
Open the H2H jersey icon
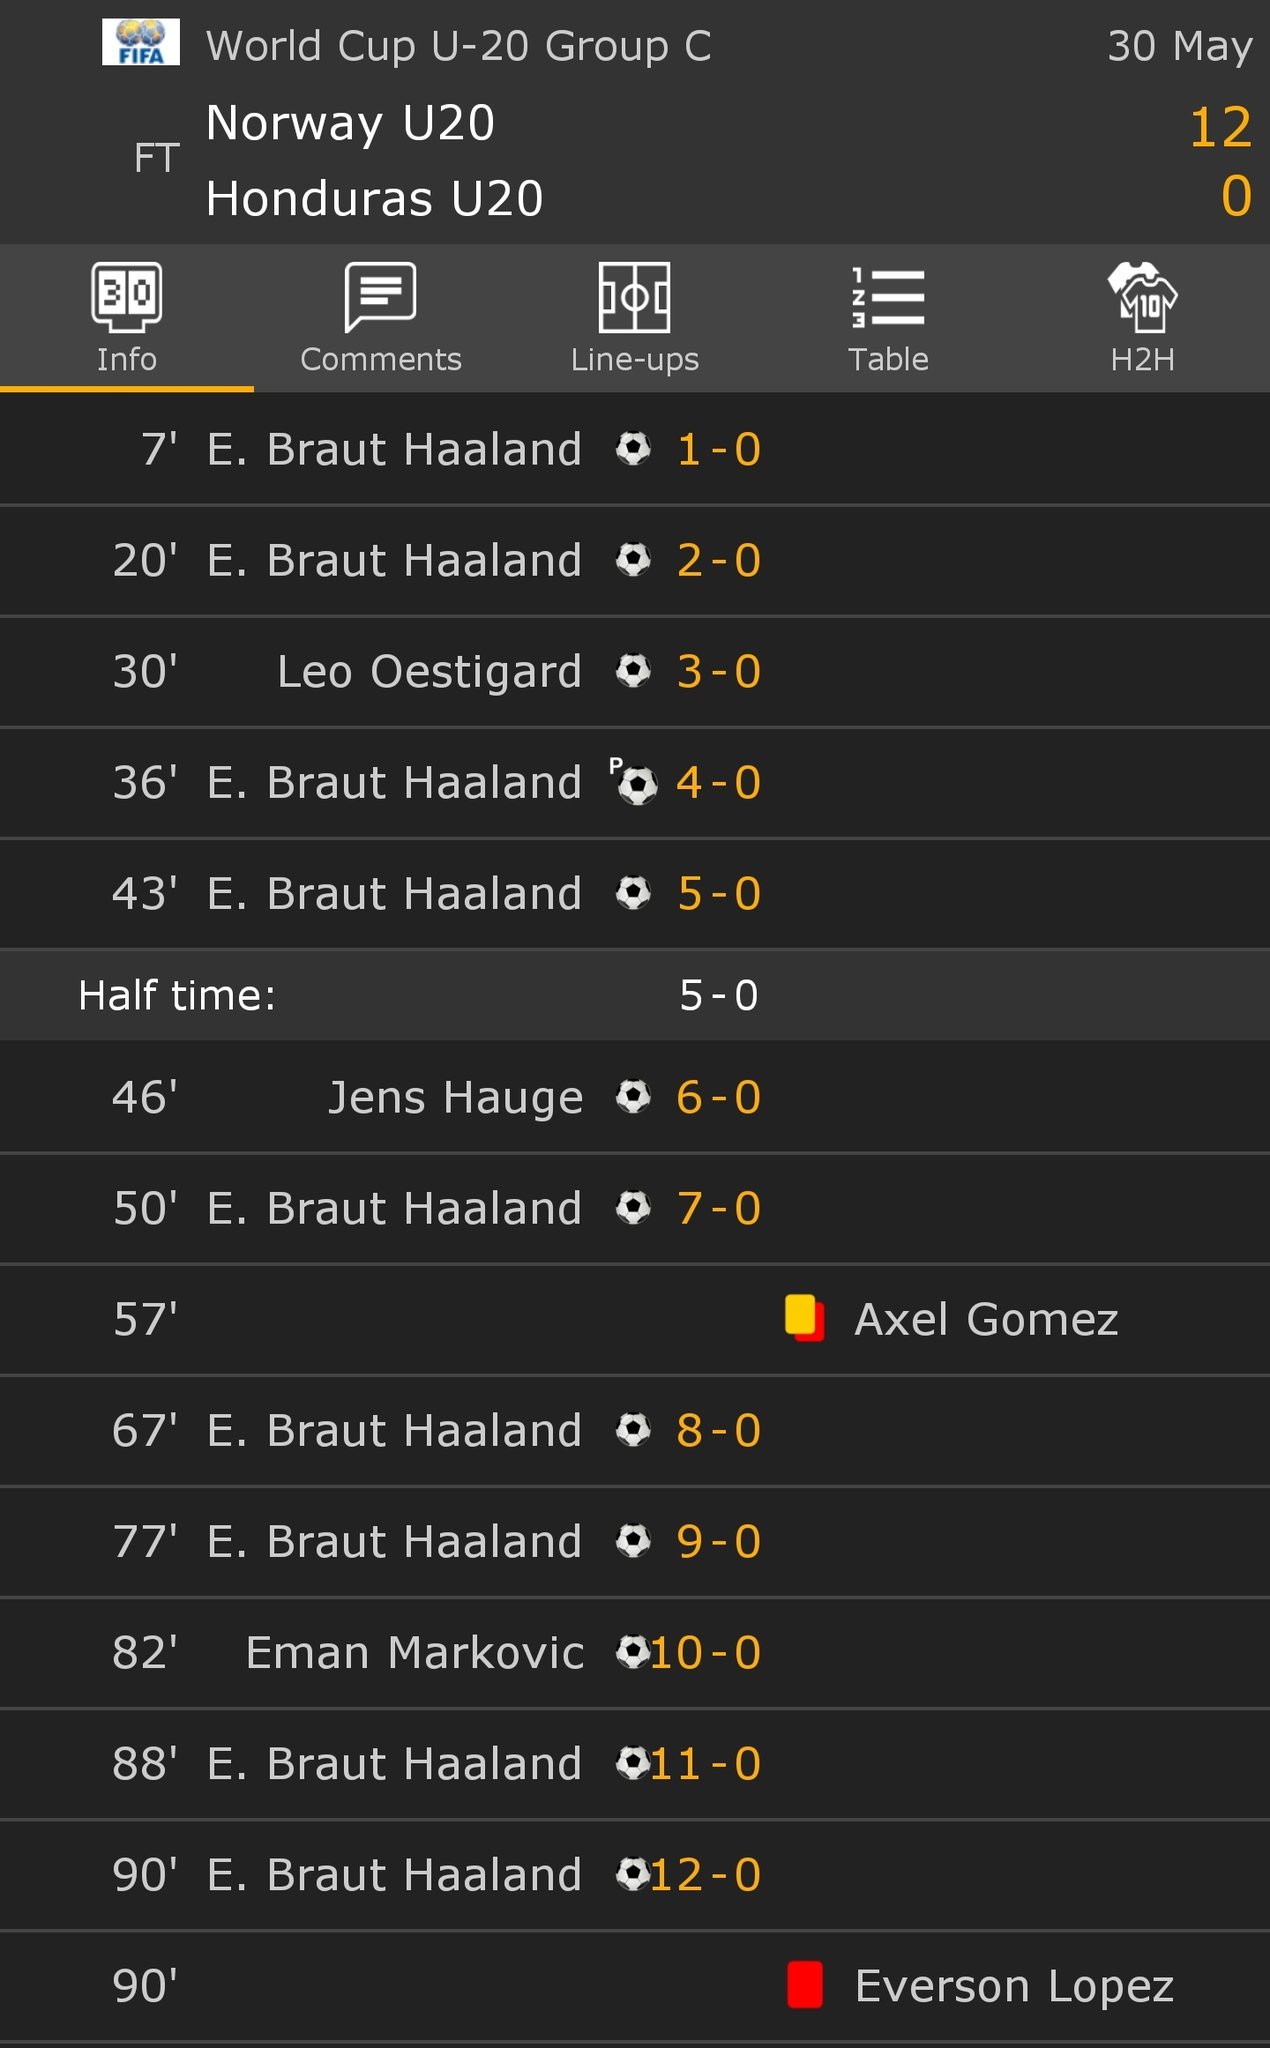(1142, 296)
